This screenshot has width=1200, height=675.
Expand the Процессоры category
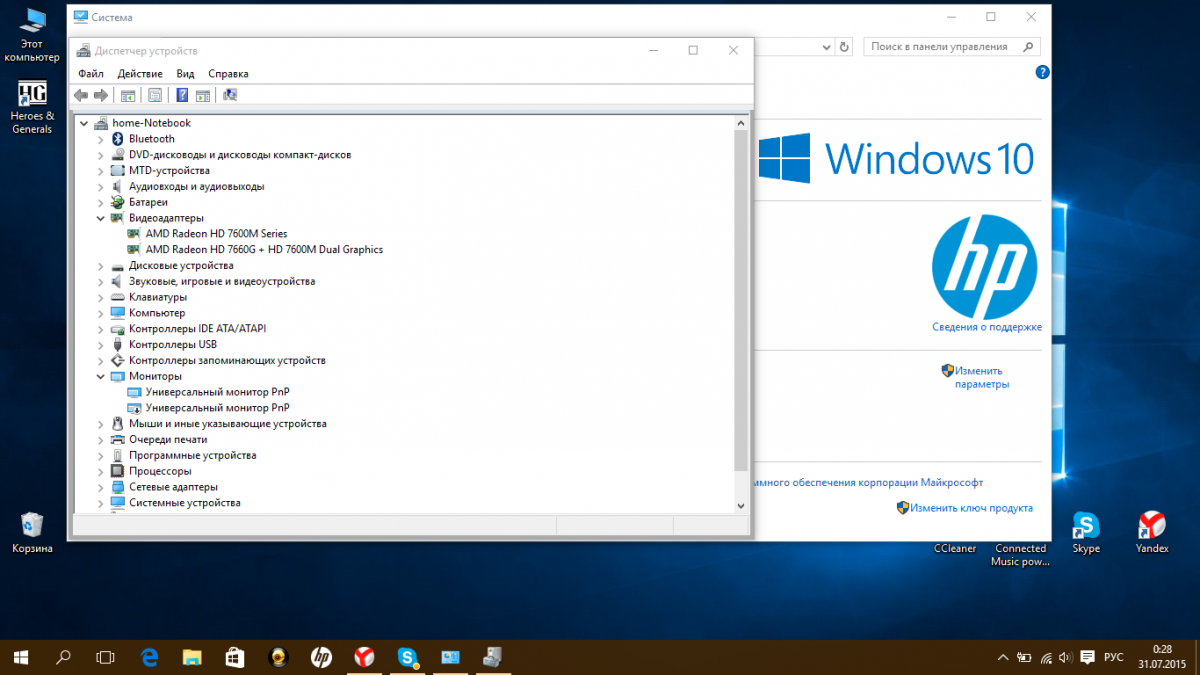(x=101, y=471)
